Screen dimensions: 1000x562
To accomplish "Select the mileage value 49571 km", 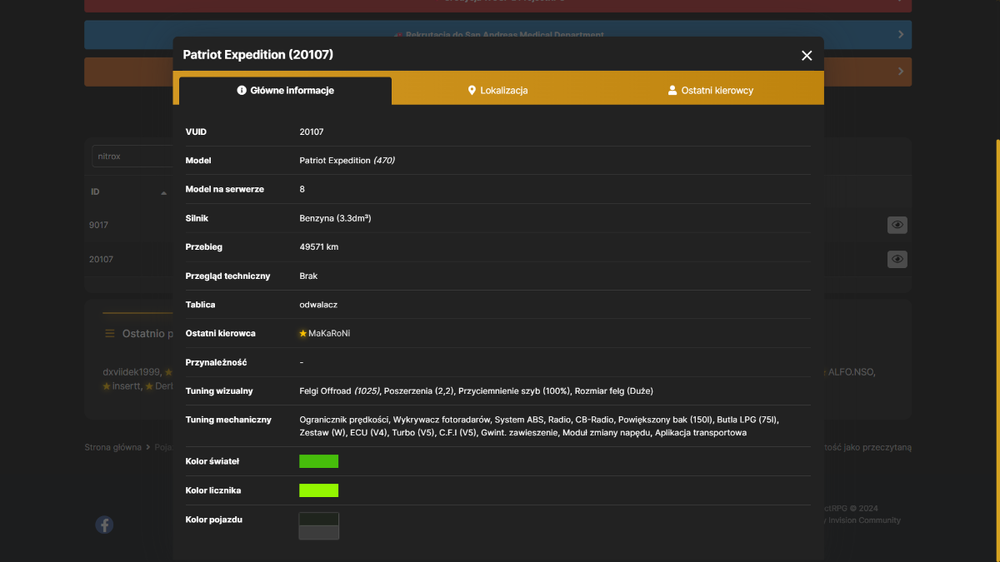I will click(319, 247).
